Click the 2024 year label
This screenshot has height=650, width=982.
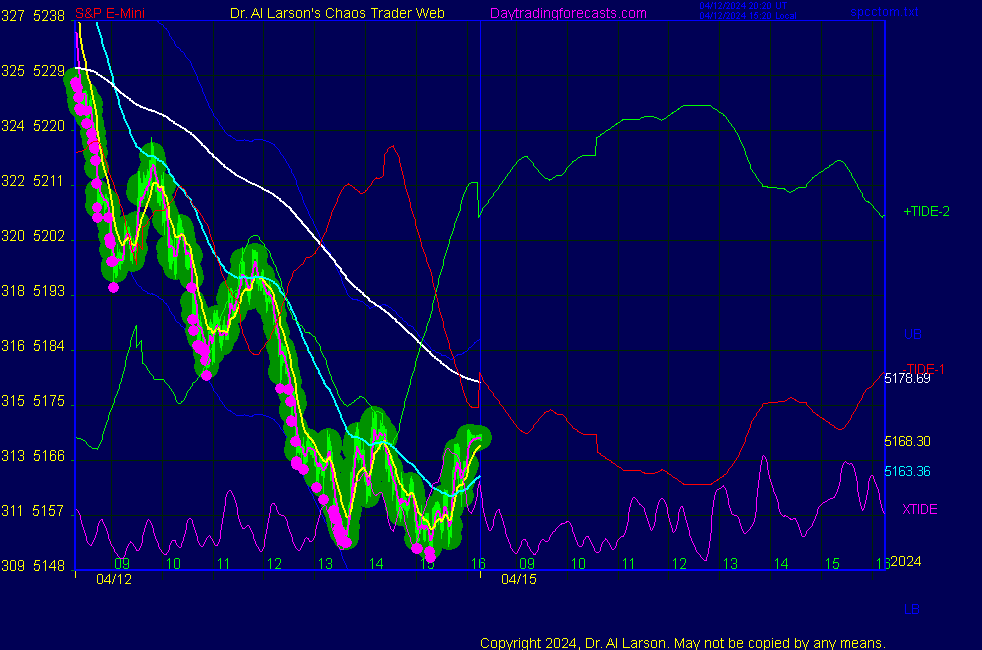click(906, 561)
